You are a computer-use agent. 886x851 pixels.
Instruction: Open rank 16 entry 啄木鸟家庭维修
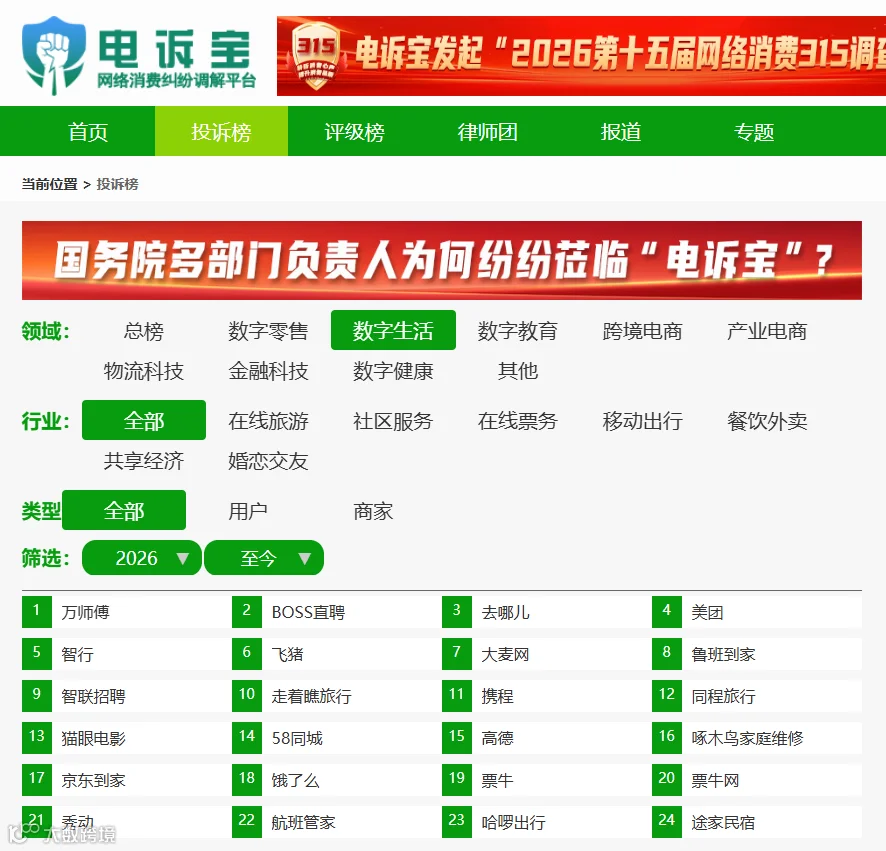coord(747,739)
